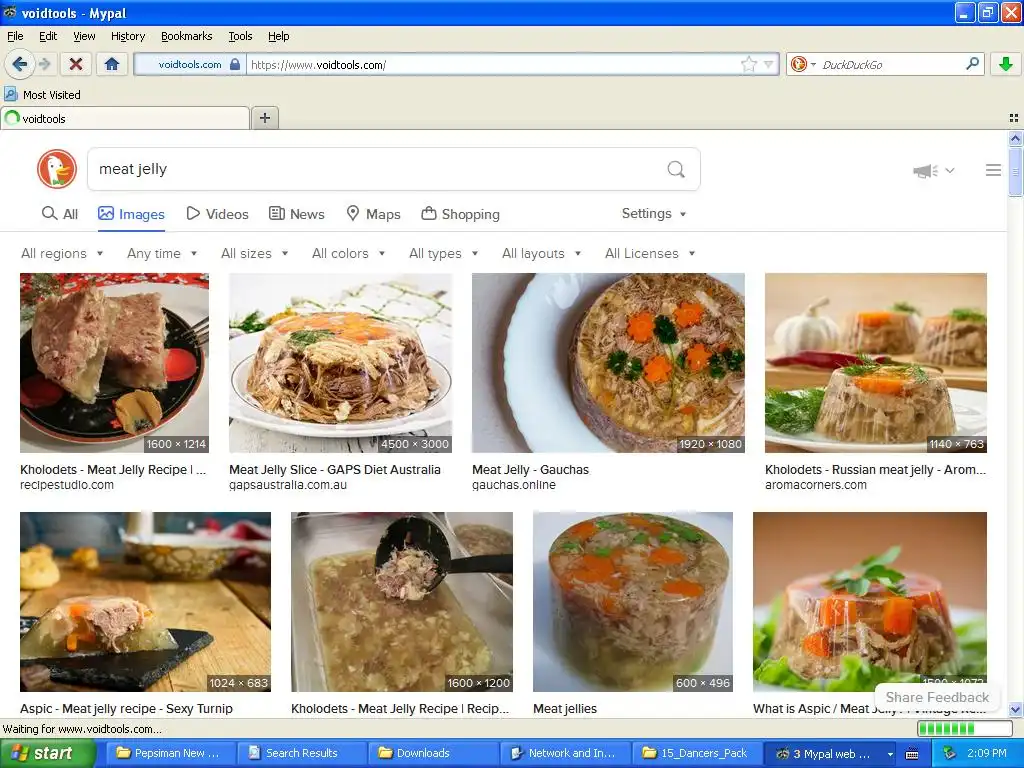
Task: Open the View menu
Action: (x=84, y=36)
